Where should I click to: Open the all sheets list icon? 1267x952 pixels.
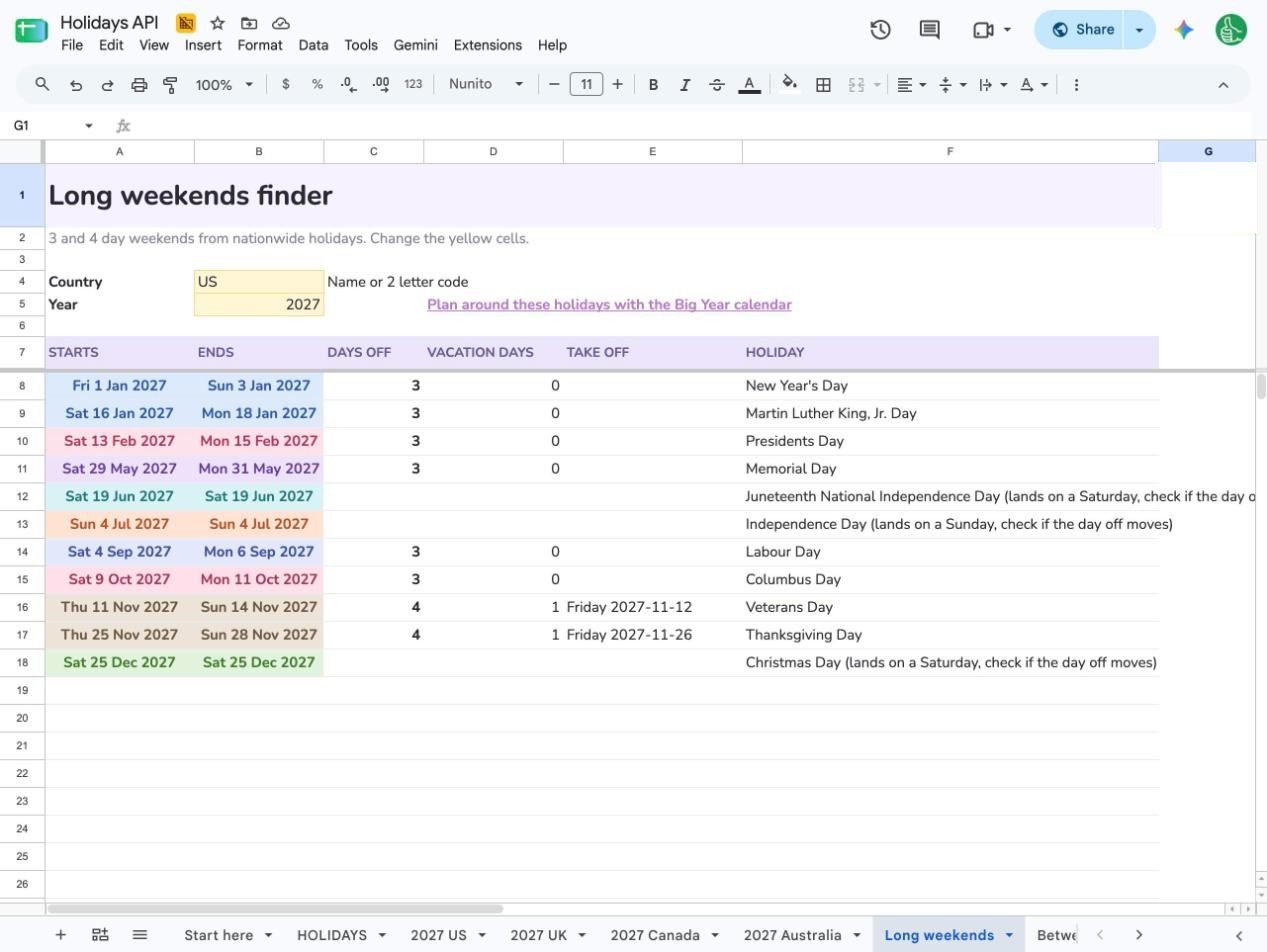(x=140, y=935)
